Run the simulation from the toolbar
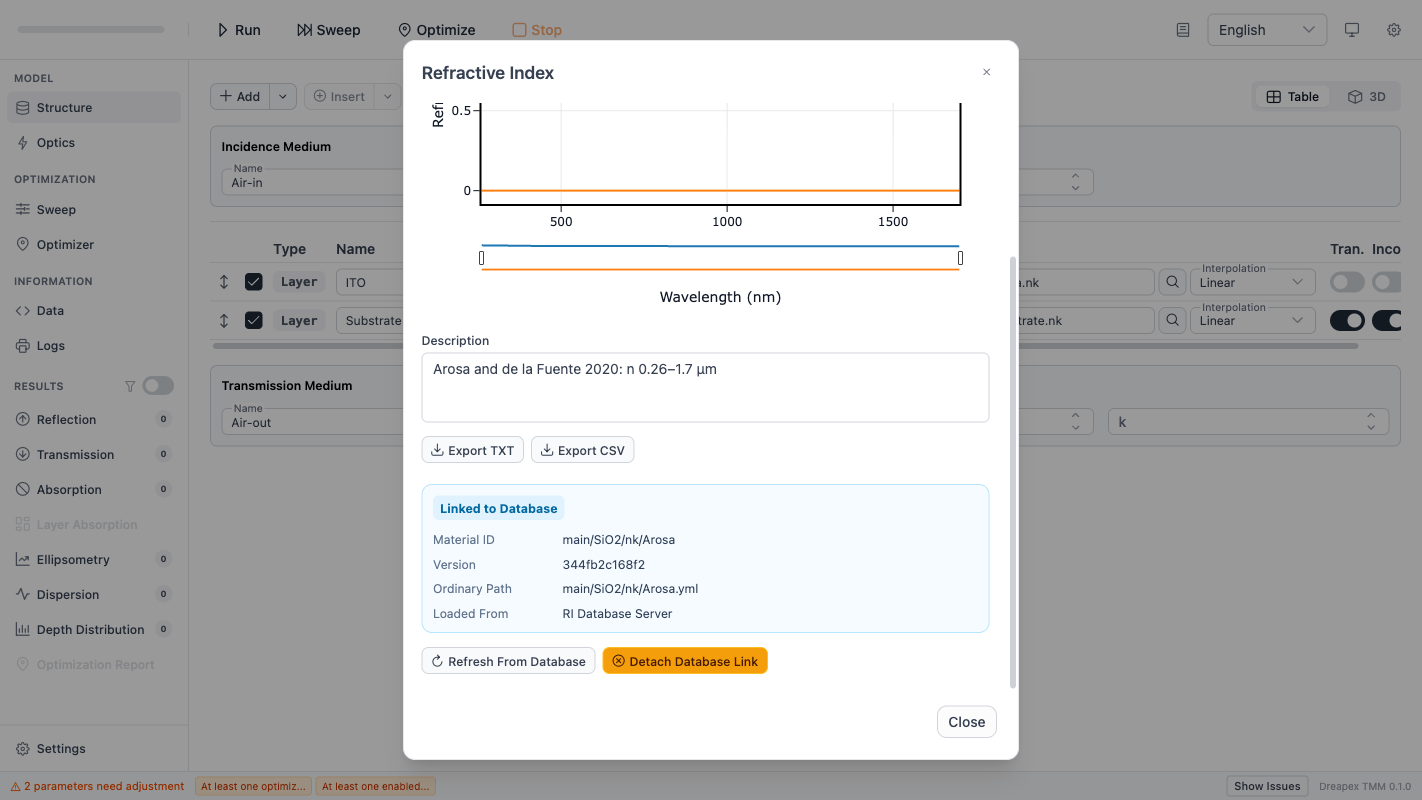 (x=238, y=29)
